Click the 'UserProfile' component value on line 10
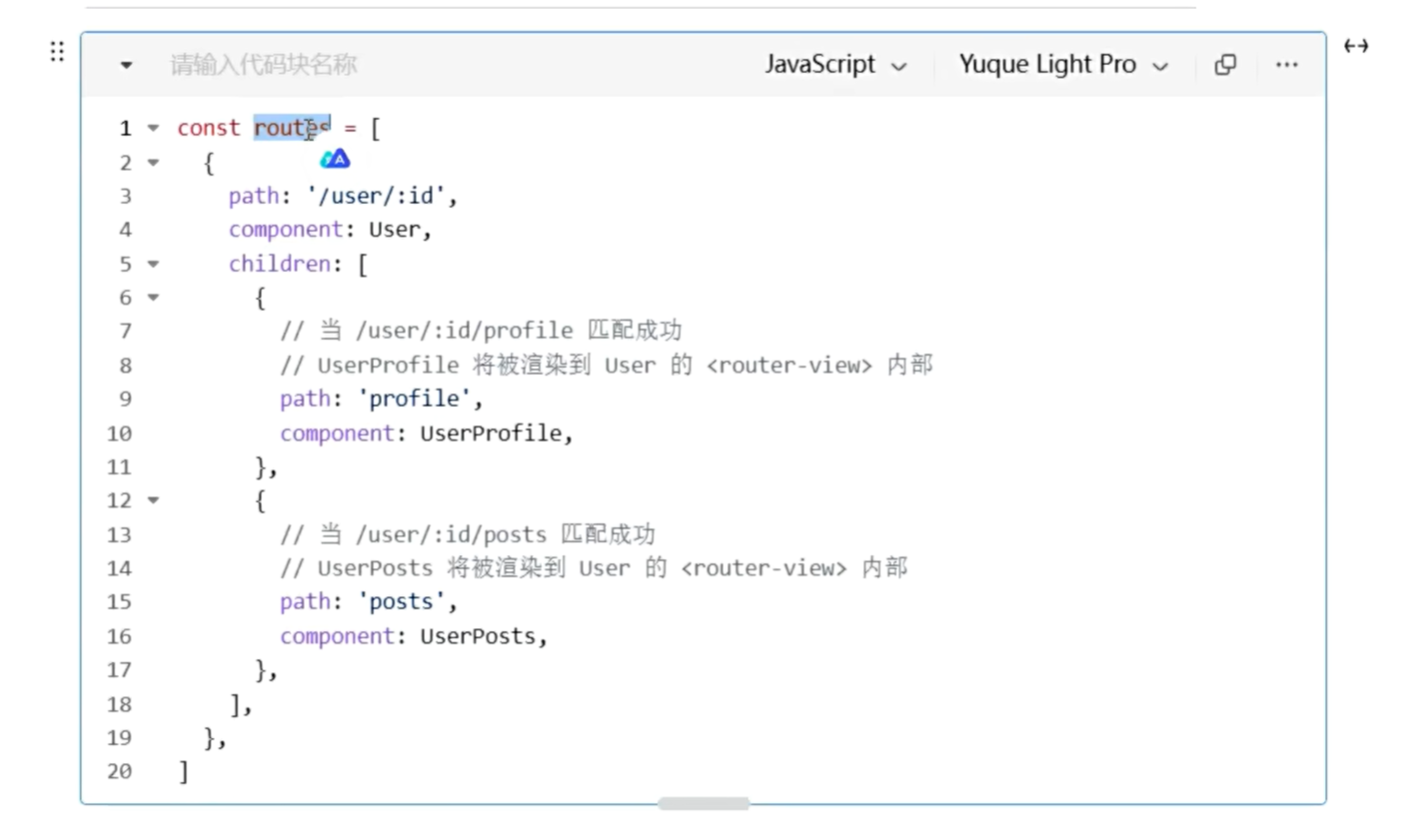The height and width of the screenshot is (836, 1407). point(493,433)
